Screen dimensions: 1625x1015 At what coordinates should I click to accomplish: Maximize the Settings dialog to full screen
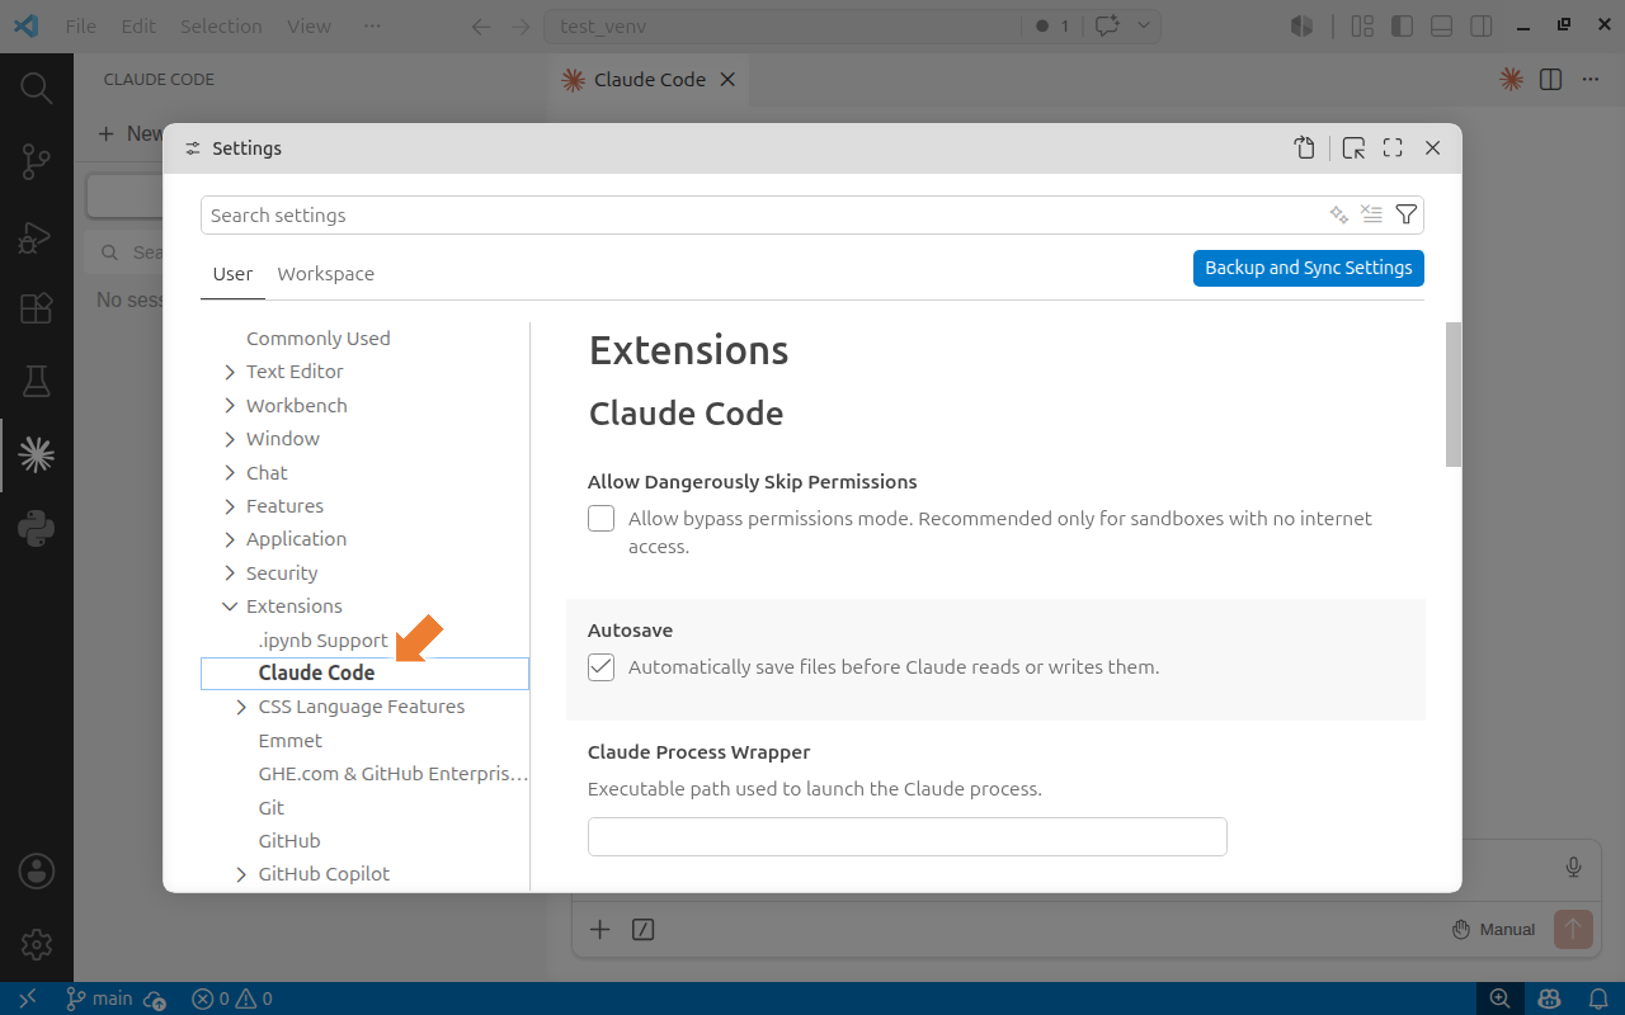point(1393,148)
